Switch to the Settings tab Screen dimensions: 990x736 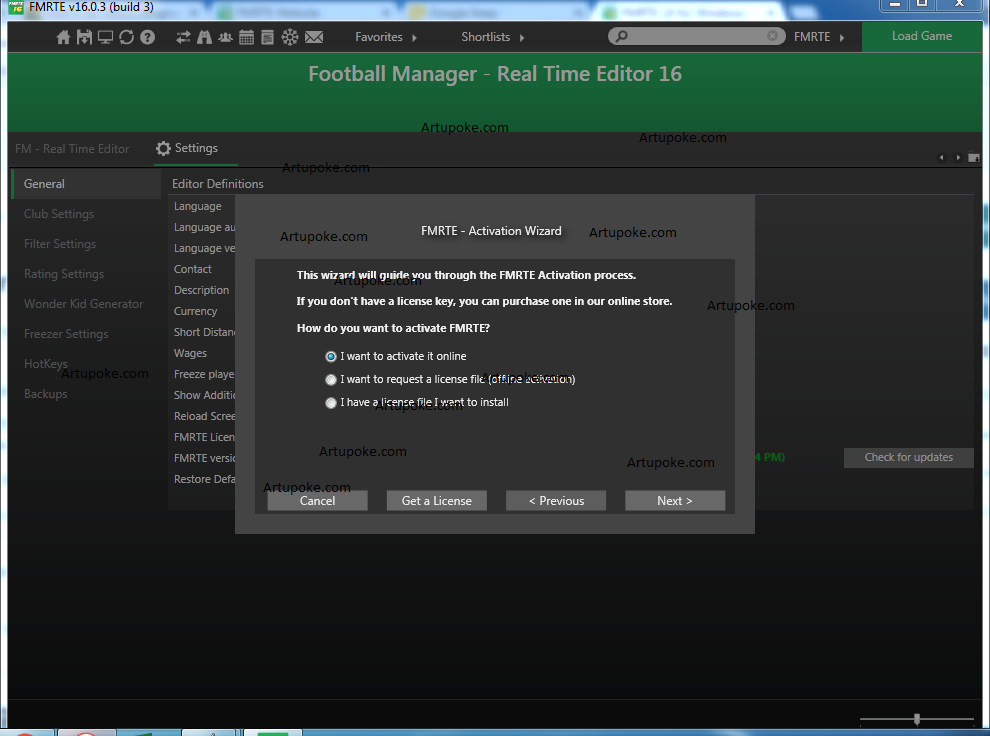[187, 148]
